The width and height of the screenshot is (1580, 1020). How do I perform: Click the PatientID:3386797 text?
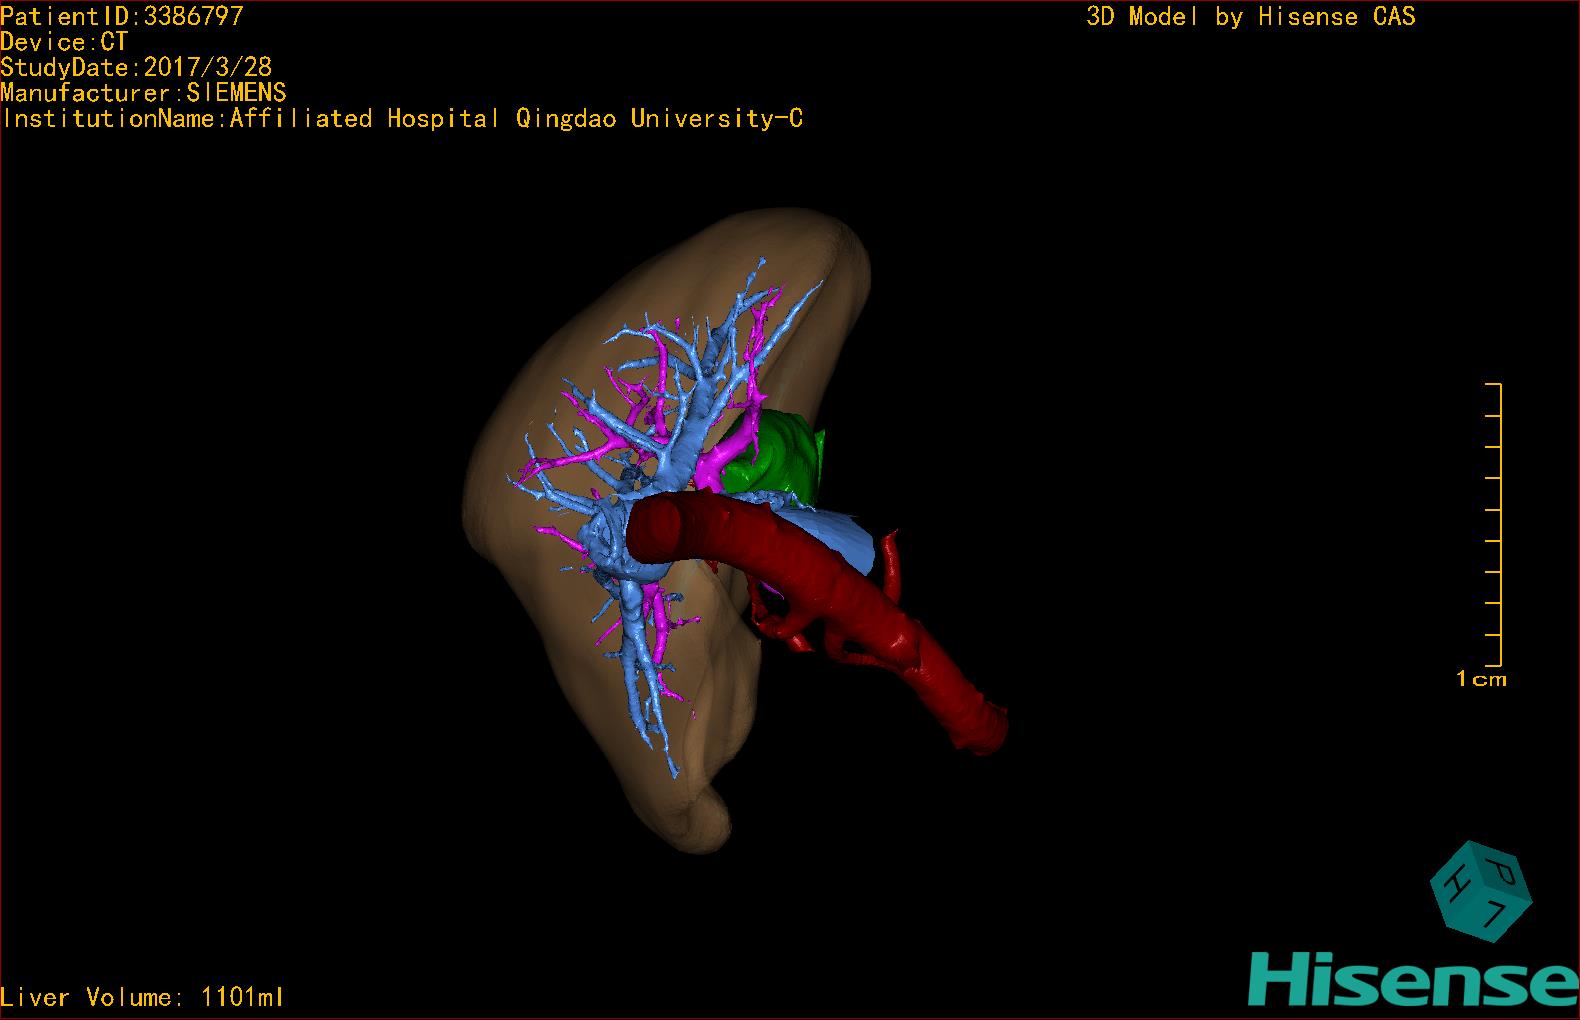click(x=122, y=15)
